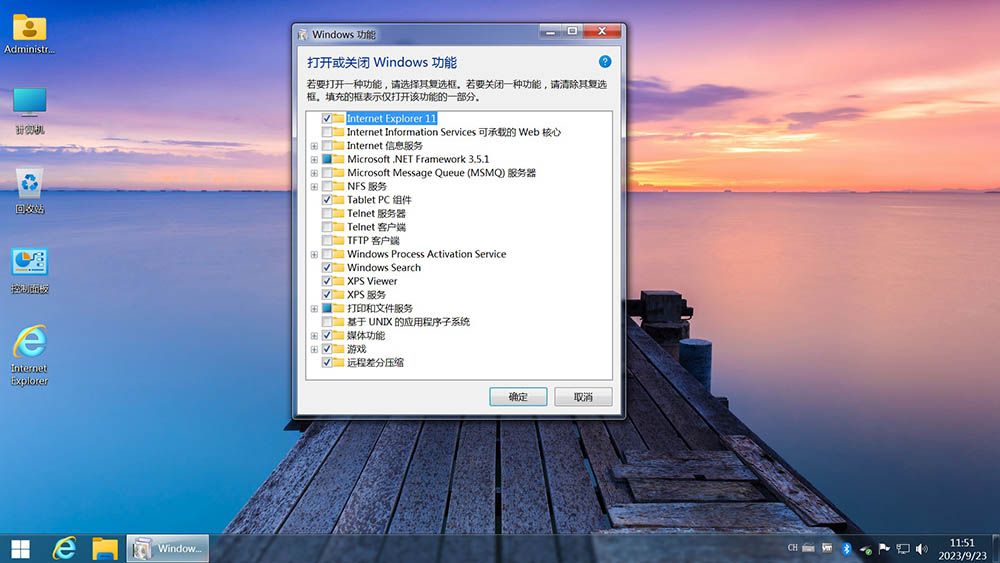Screen dimensions: 1000x563
Task: Click the 取消 button
Action: [583, 397]
